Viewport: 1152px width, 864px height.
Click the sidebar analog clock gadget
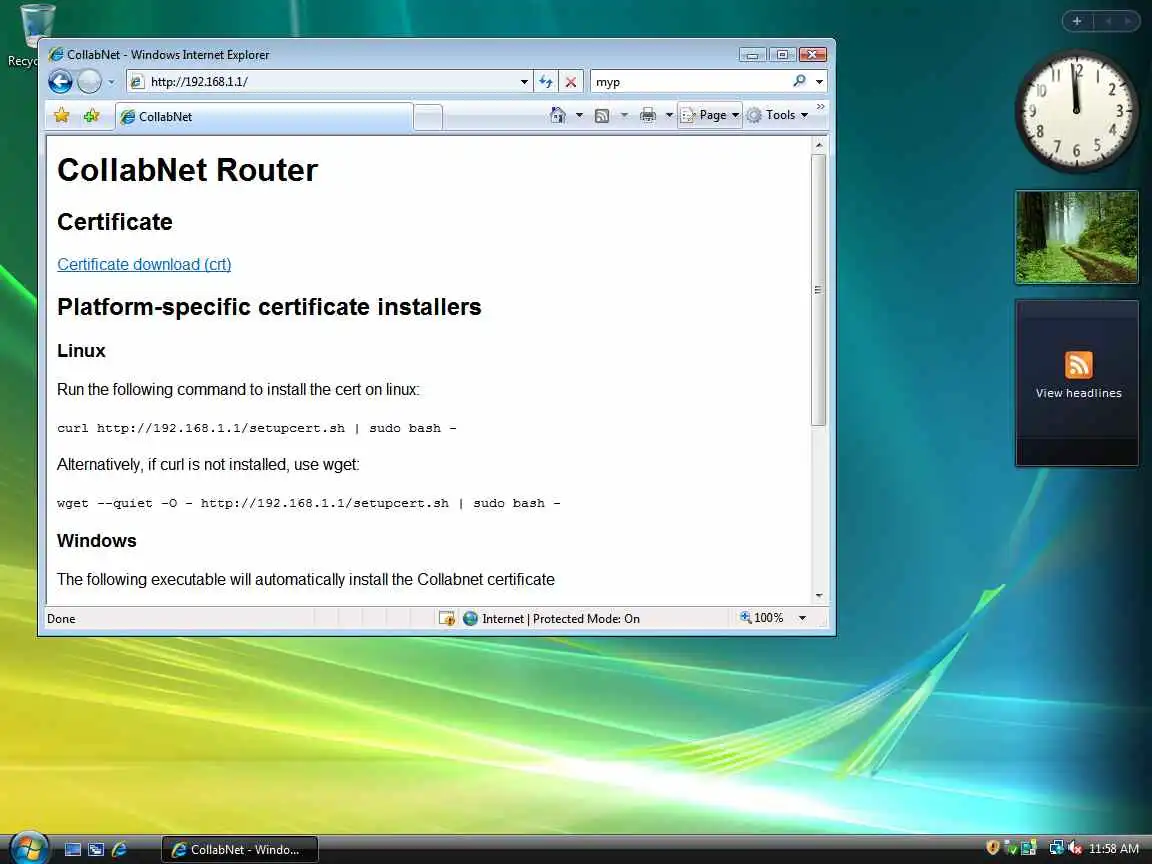pyautogui.click(x=1076, y=111)
